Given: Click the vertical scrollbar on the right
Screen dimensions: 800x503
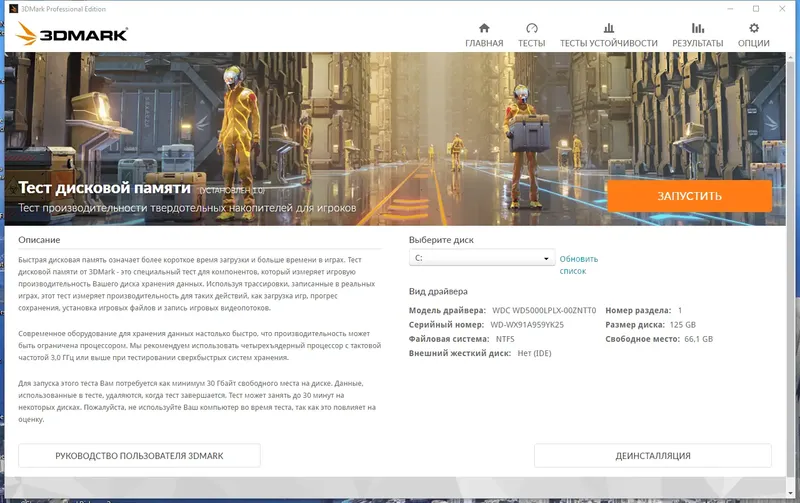Looking at the screenshot, I should pyautogui.click(x=791, y=270).
